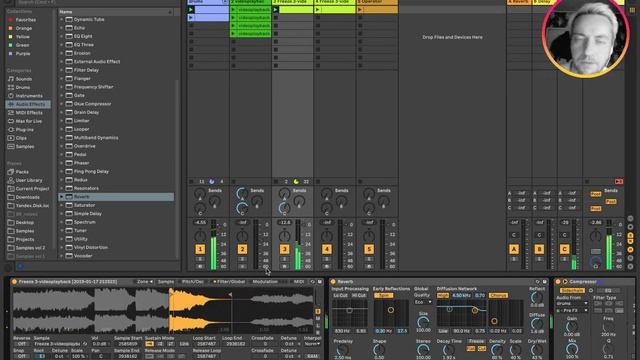Open the Drums category in browser
This screenshot has width=640, height=360.
pyautogui.click(x=22, y=87)
